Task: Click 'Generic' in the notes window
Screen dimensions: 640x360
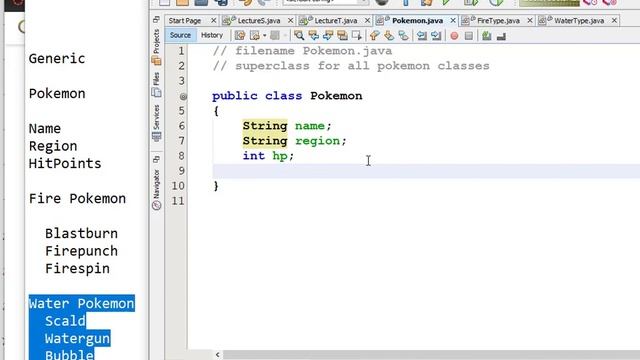Action: point(57,58)
